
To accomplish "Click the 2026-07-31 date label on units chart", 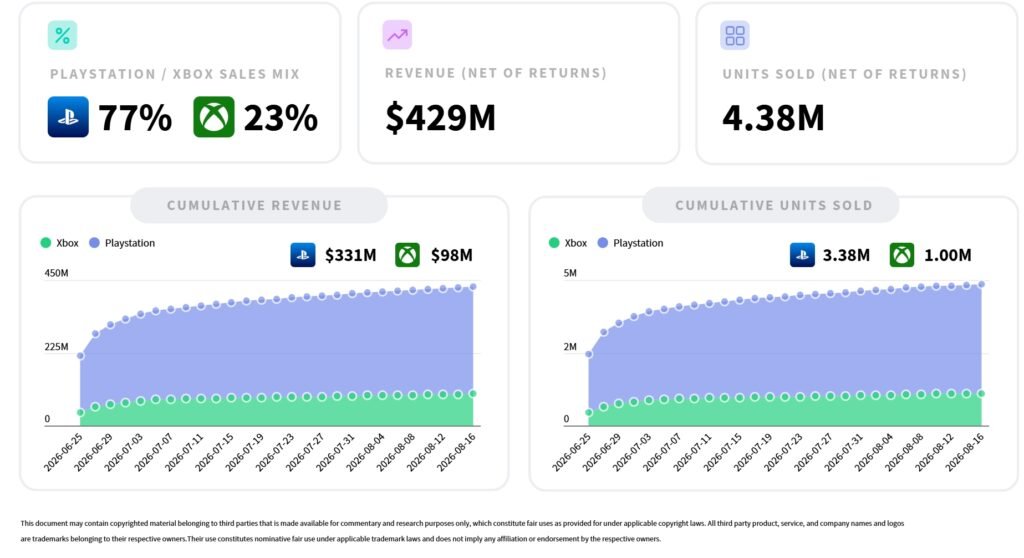I will pos(843,452).
